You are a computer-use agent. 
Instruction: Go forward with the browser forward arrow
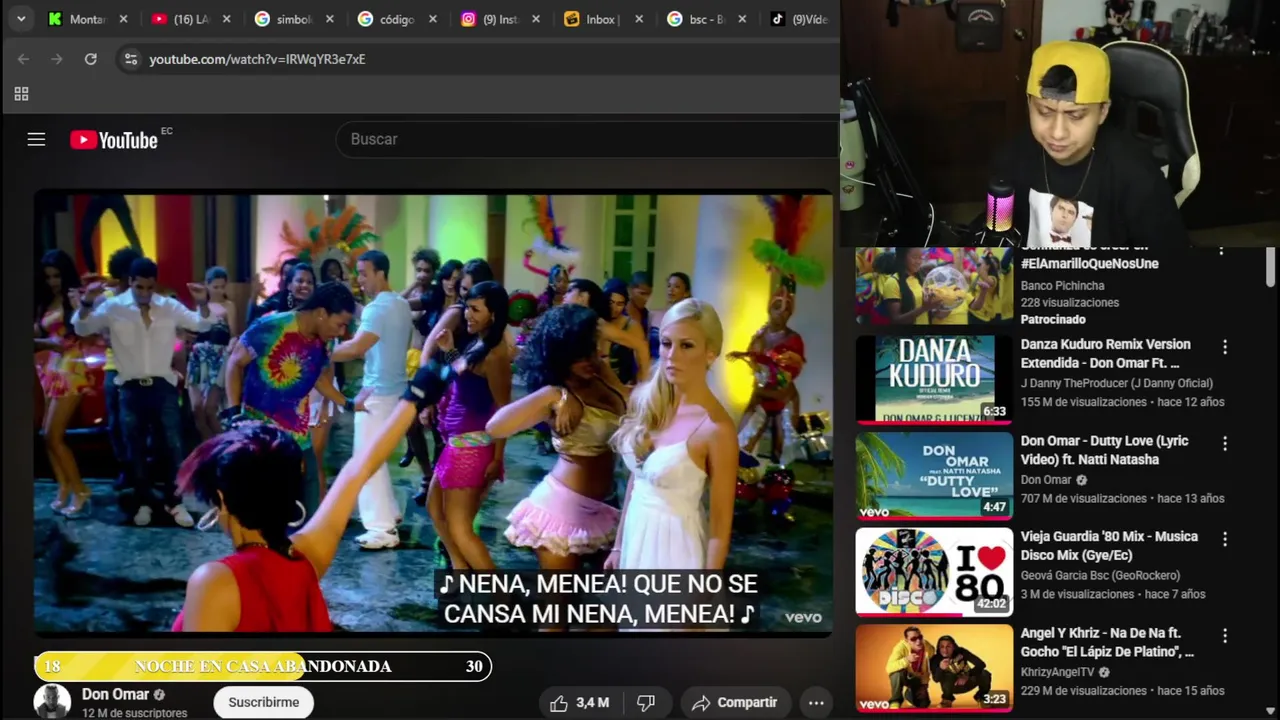coord(57,59)
